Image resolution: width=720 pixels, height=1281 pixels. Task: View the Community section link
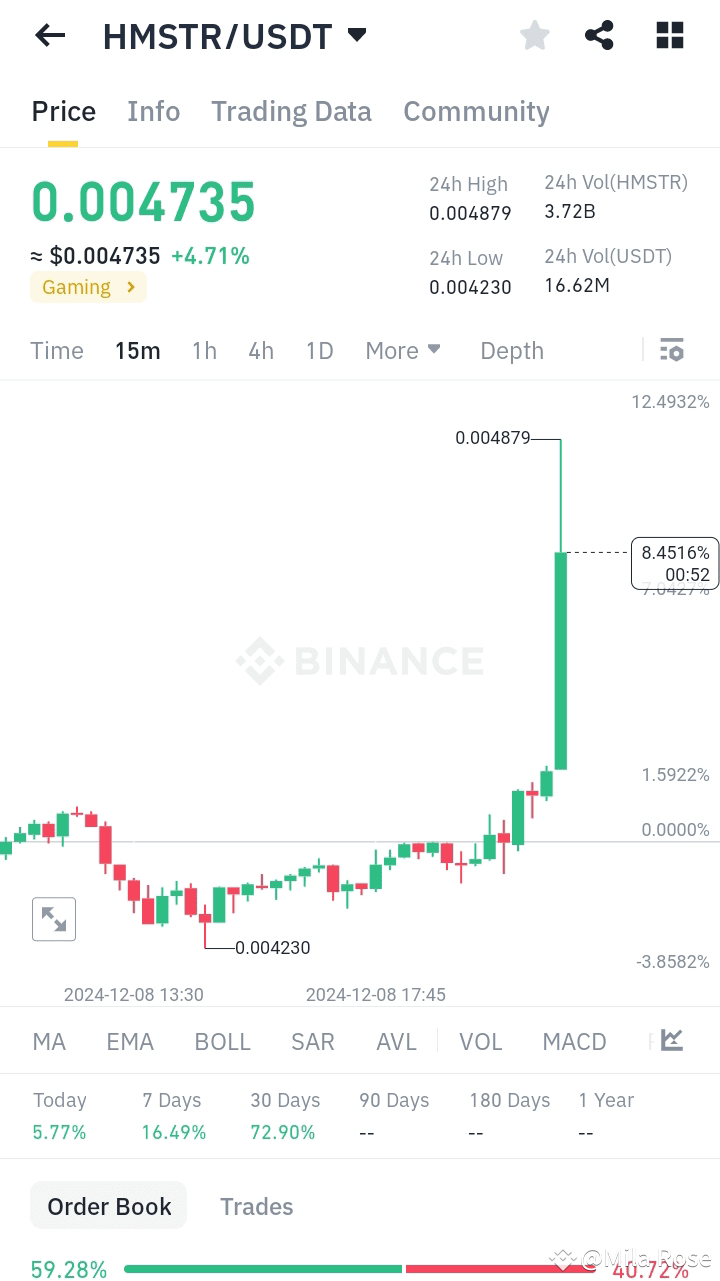pyautogui.click(x=476, y=111)
